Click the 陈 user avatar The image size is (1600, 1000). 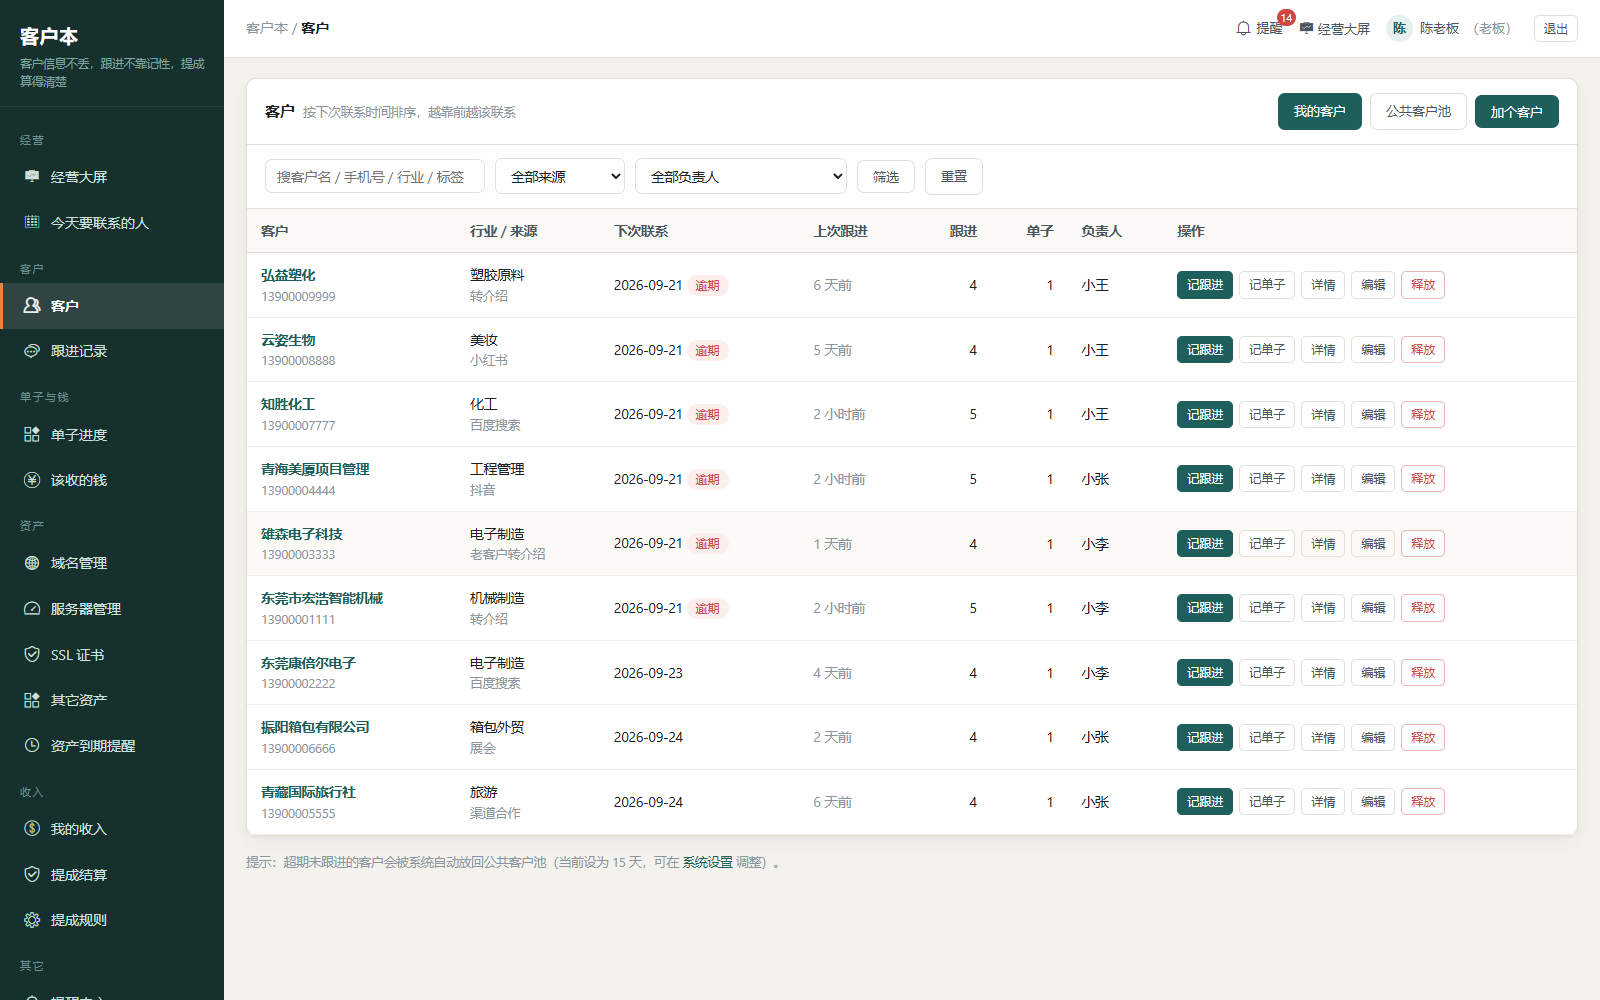(x=1399, y=28)
